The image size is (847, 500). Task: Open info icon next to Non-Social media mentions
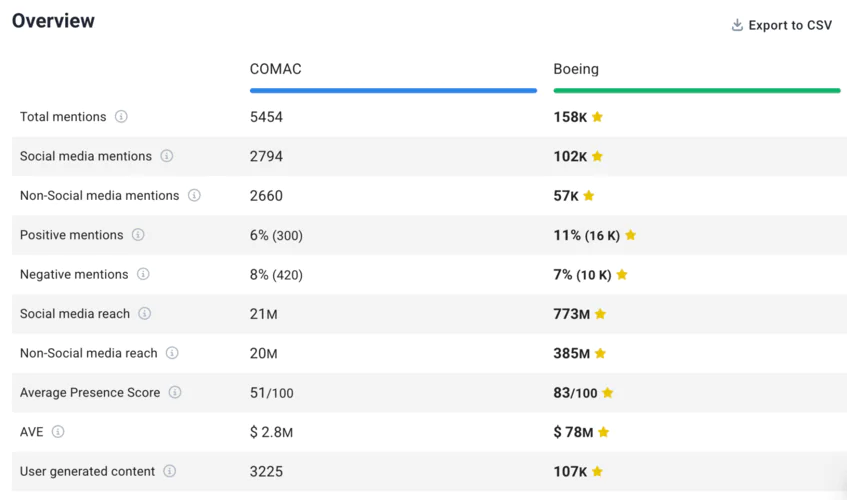coord(194,195)
